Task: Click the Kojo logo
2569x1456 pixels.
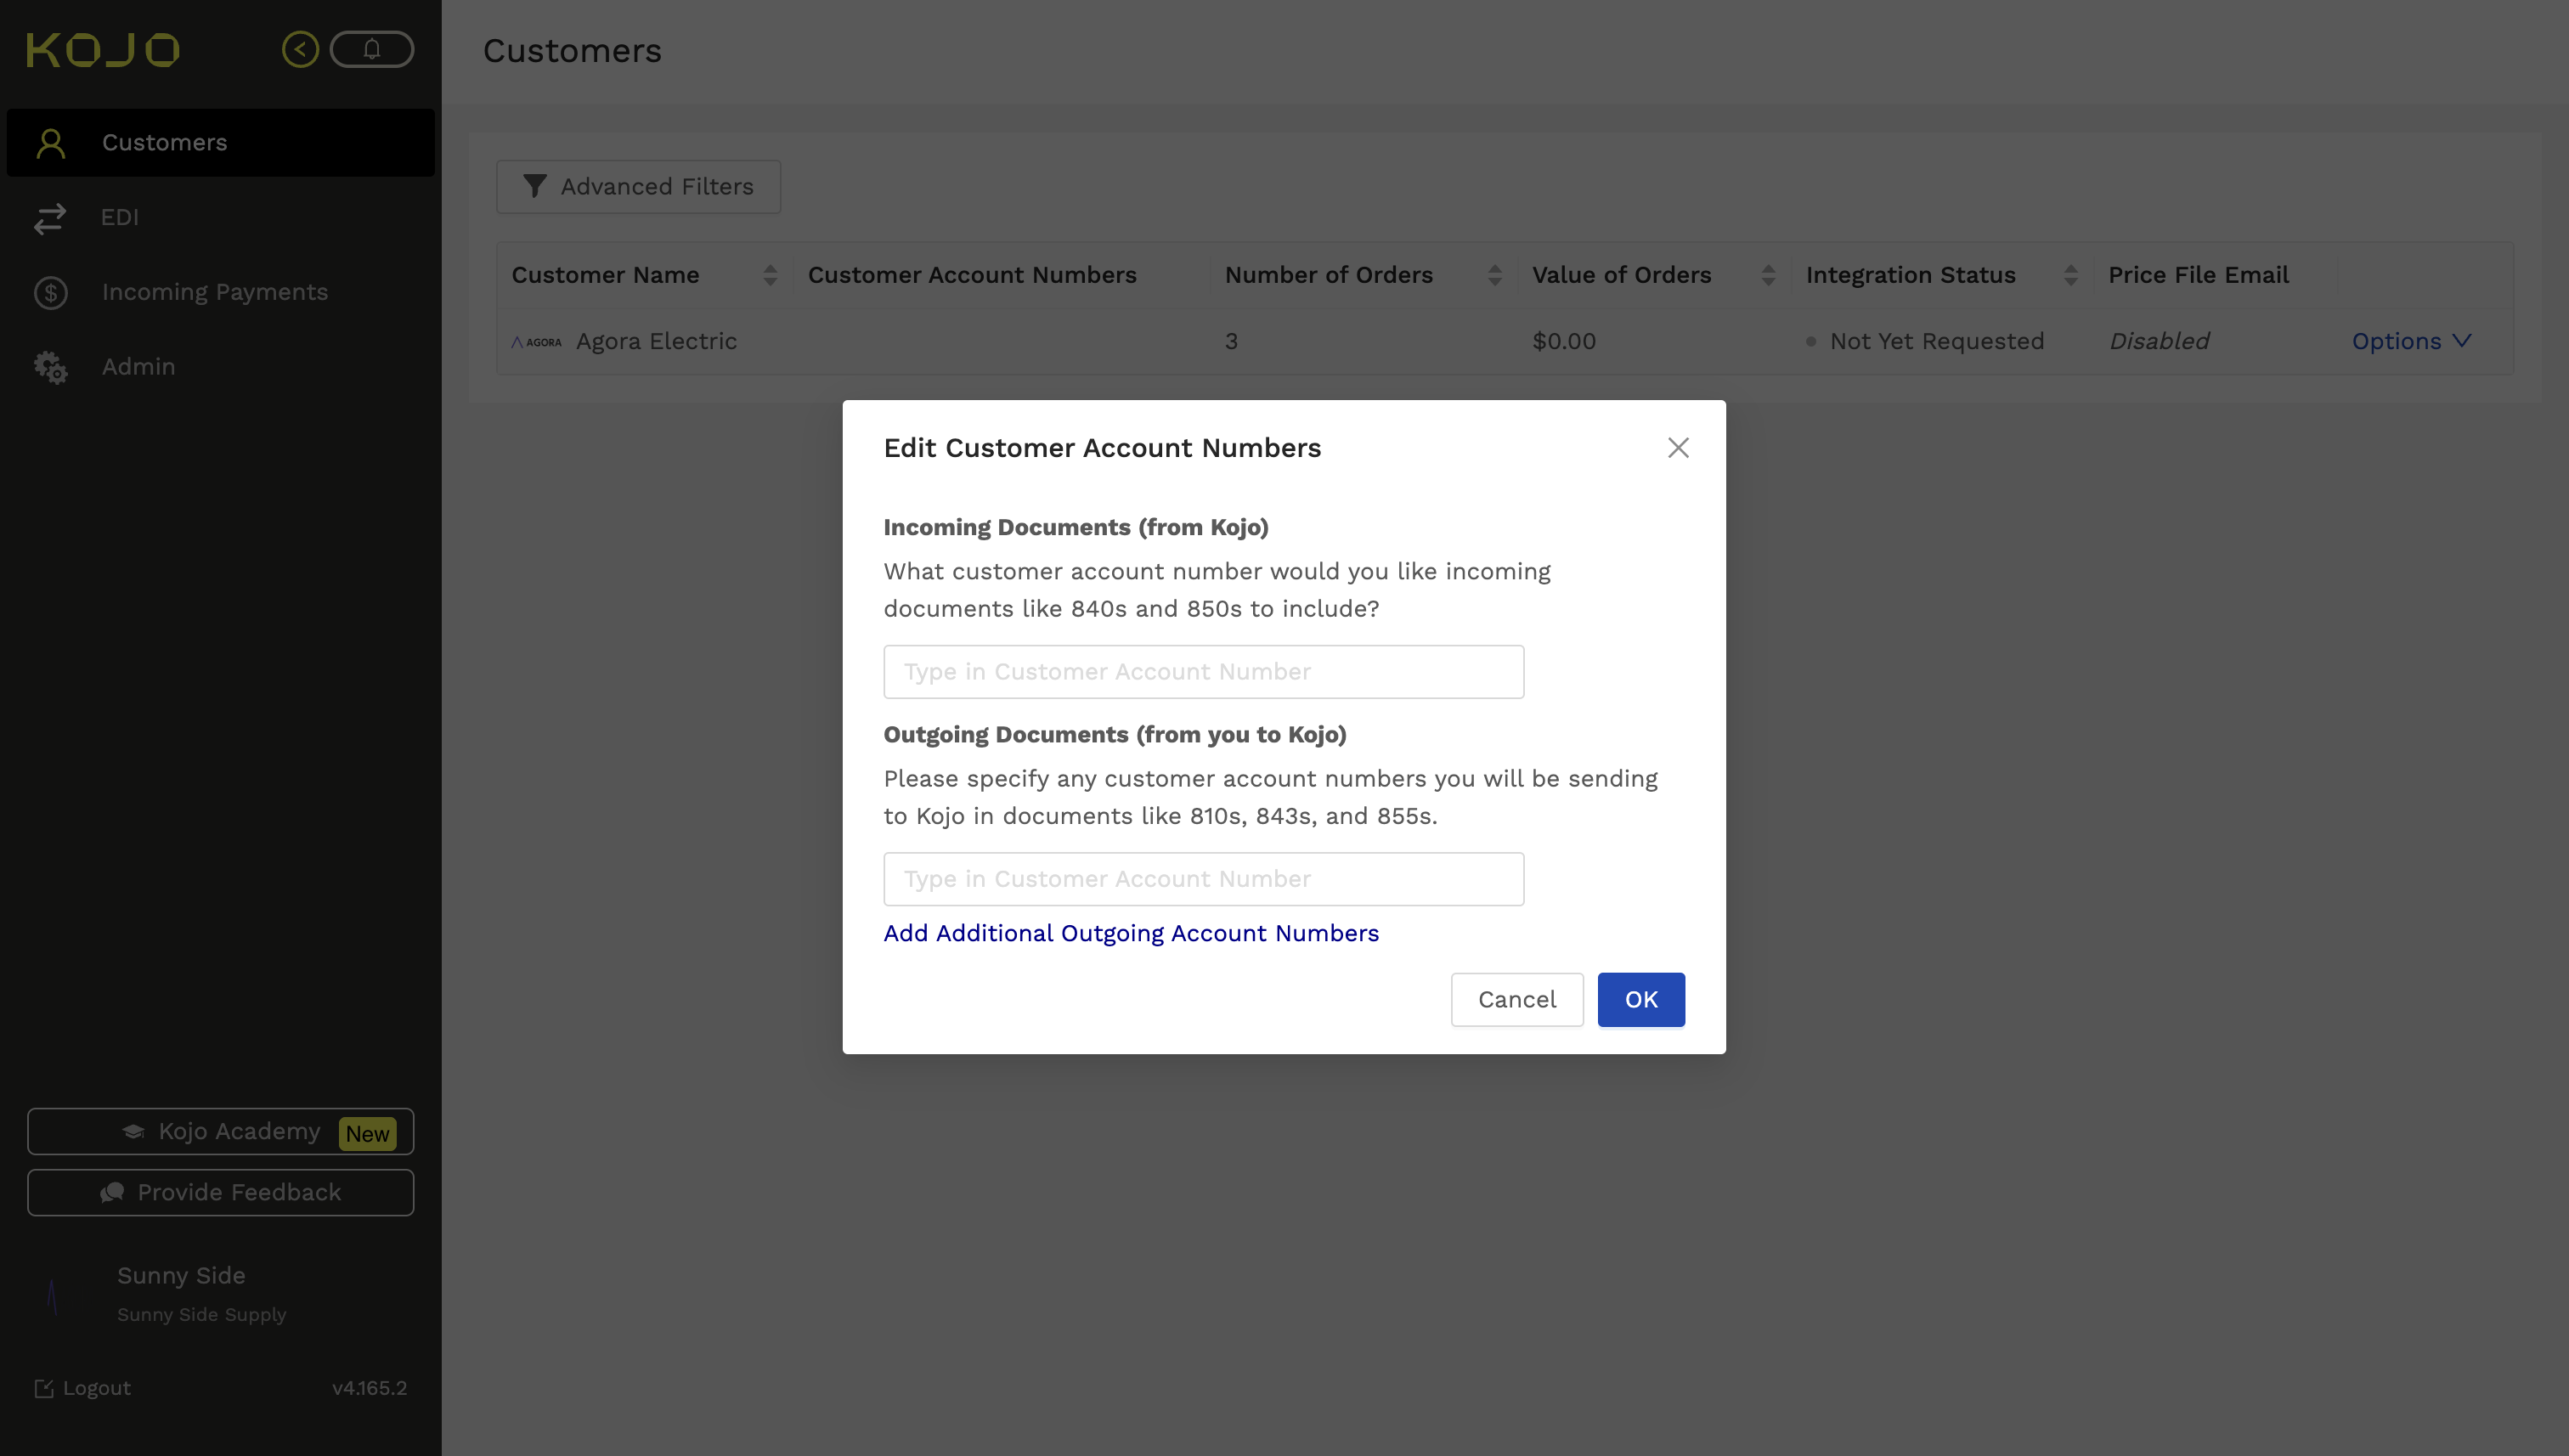Action: (x=103, y=50)
